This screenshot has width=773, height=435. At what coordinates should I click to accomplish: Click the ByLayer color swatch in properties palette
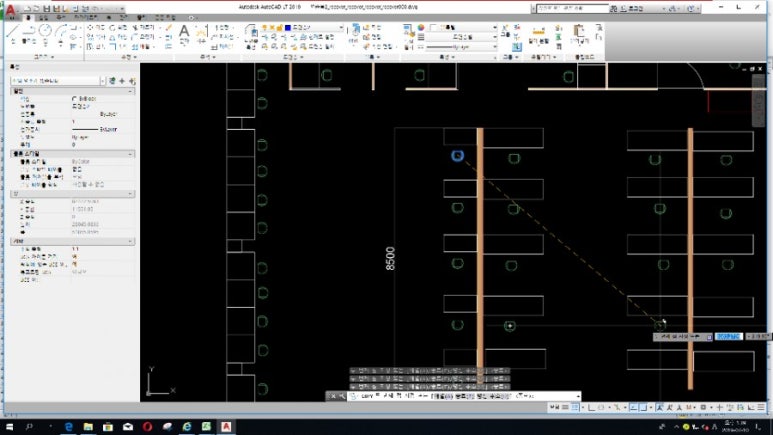click(74, 99)
